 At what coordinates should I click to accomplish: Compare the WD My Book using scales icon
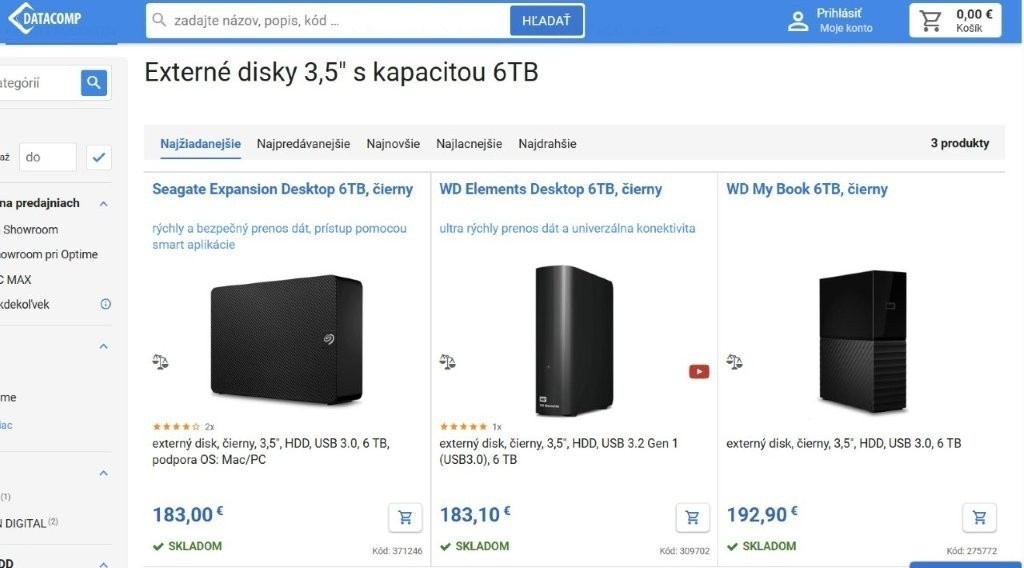pyautogui.click(x=735, y=361)
